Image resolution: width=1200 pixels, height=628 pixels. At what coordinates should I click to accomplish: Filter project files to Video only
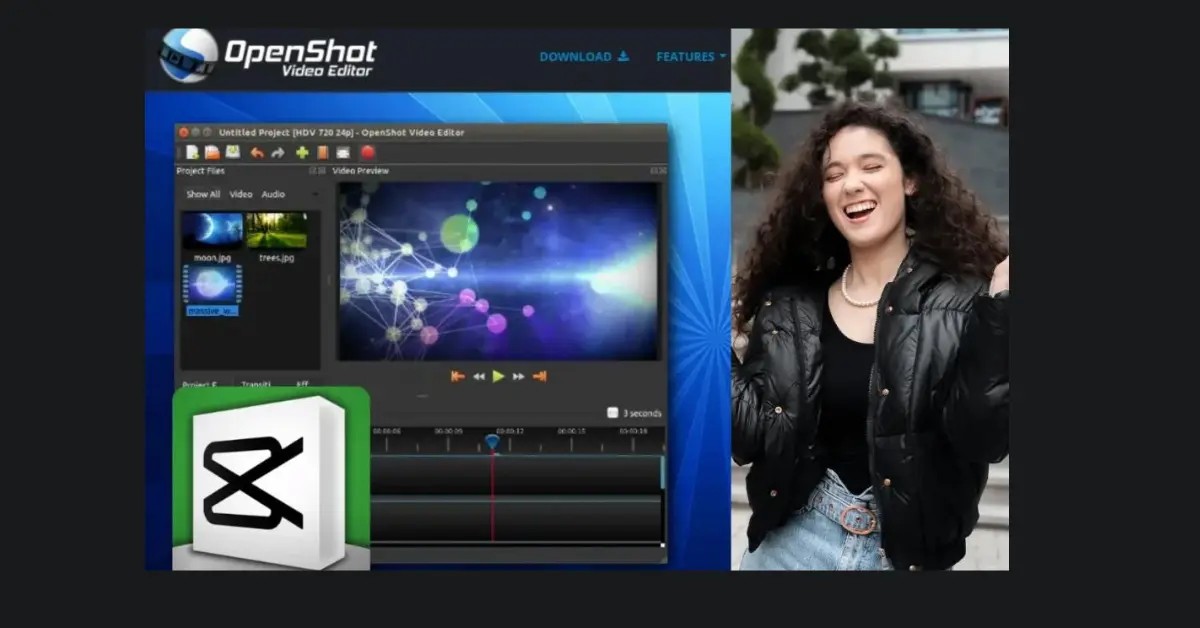242,194
